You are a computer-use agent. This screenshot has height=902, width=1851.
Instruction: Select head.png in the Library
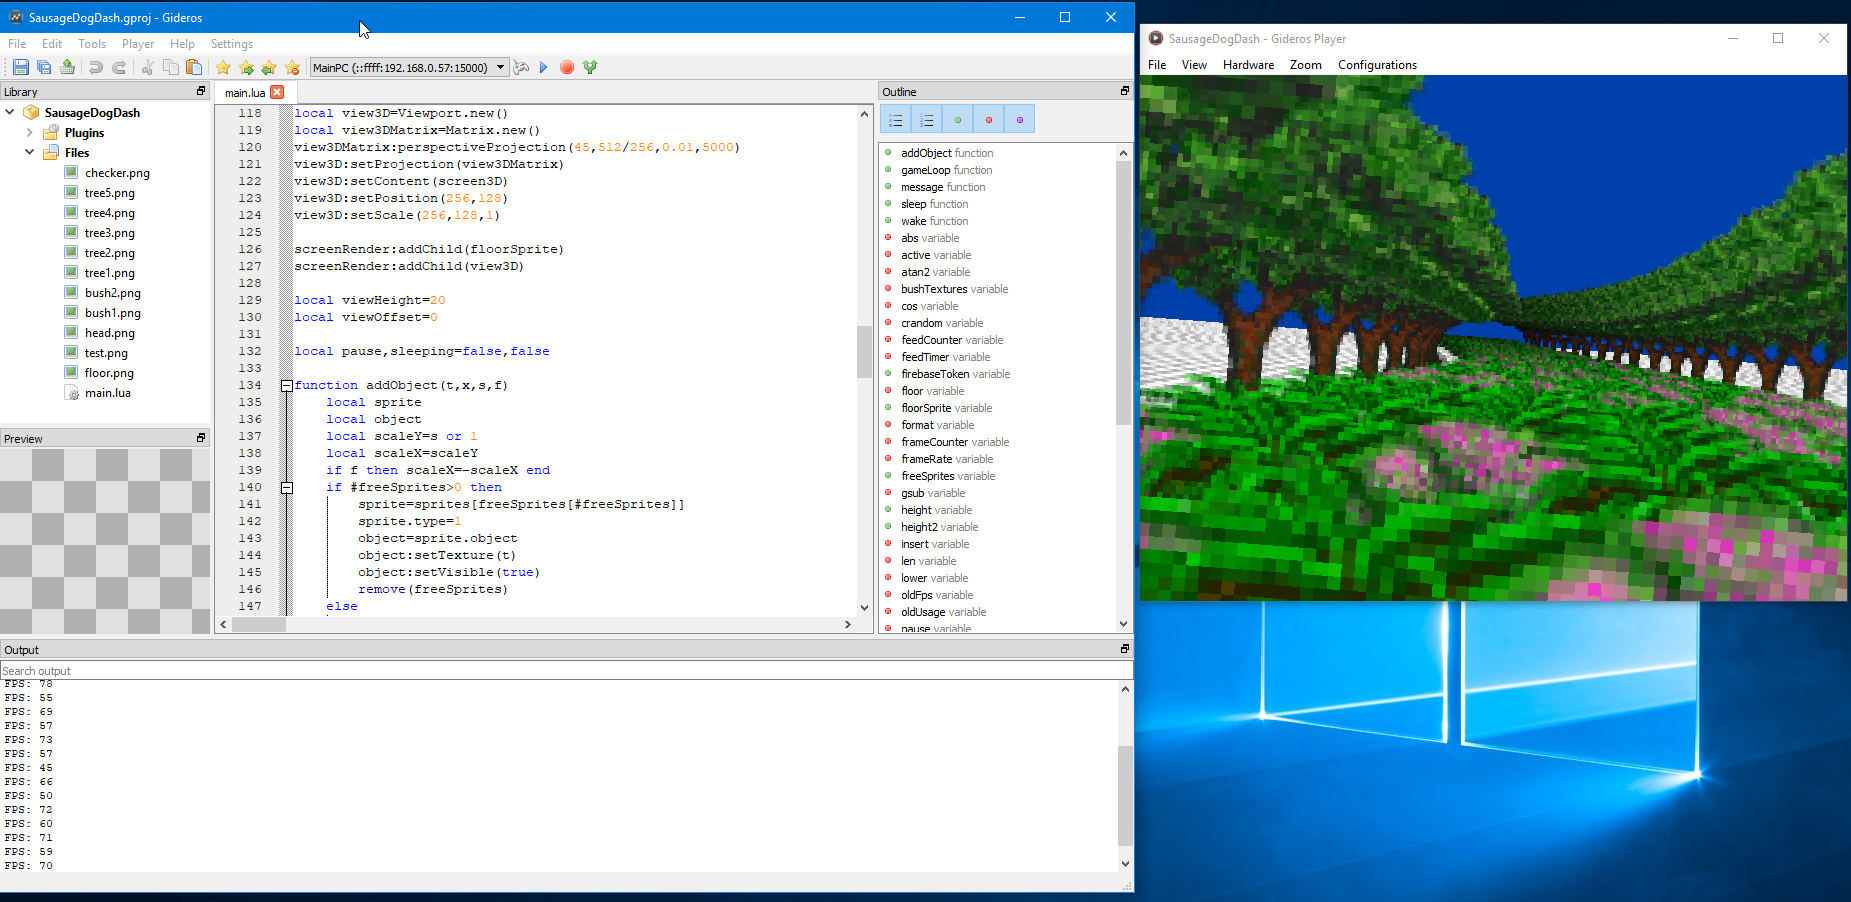109,333
